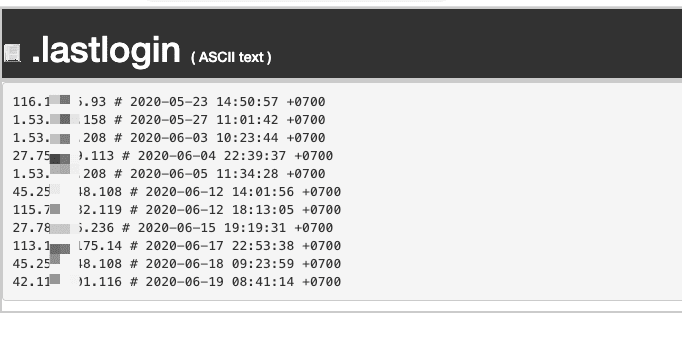Screen dimensions: 682x364
Task: Click the IP beginning 116.1 in first row
Action: (x=59, y=102)
